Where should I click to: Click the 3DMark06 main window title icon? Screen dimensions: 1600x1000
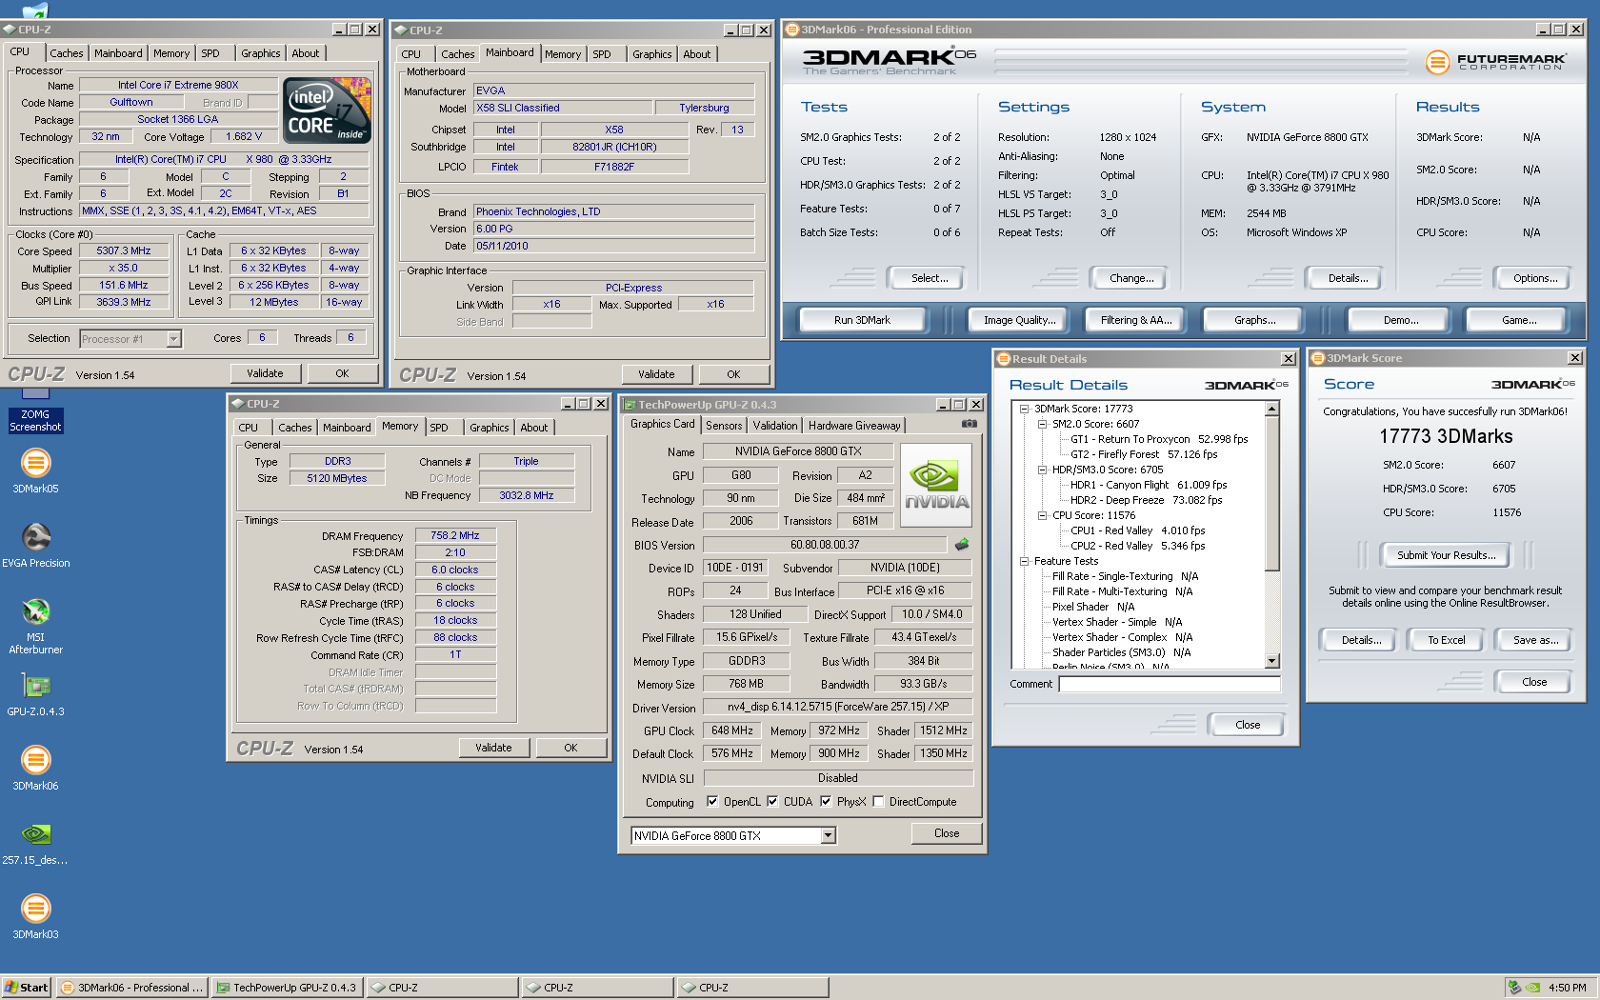click(x=792, y=29)
